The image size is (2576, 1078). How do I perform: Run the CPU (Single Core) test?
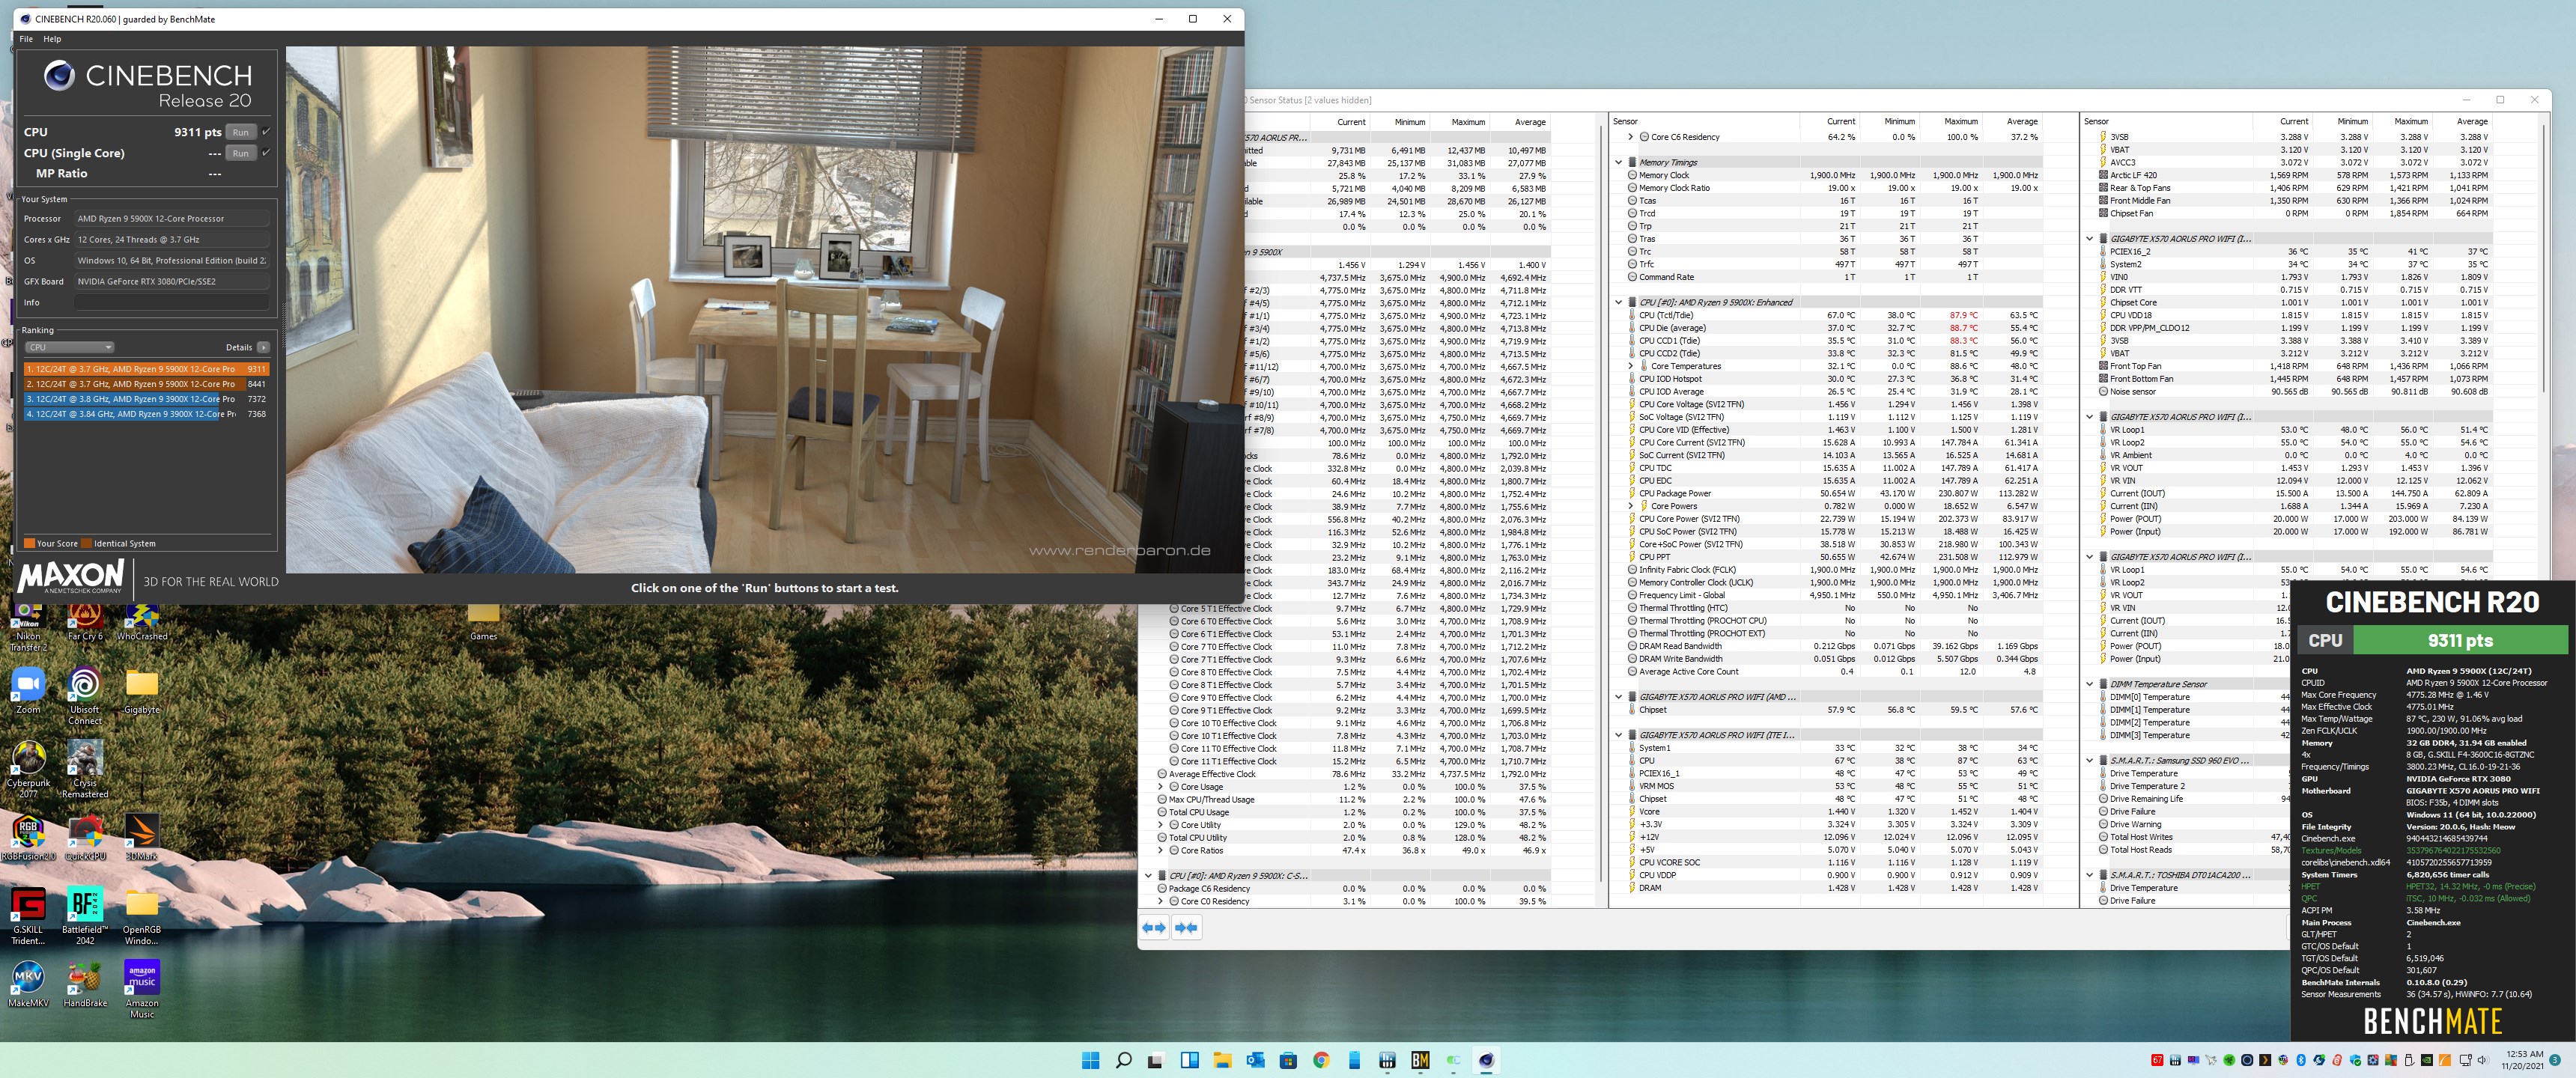pos(240,153)
